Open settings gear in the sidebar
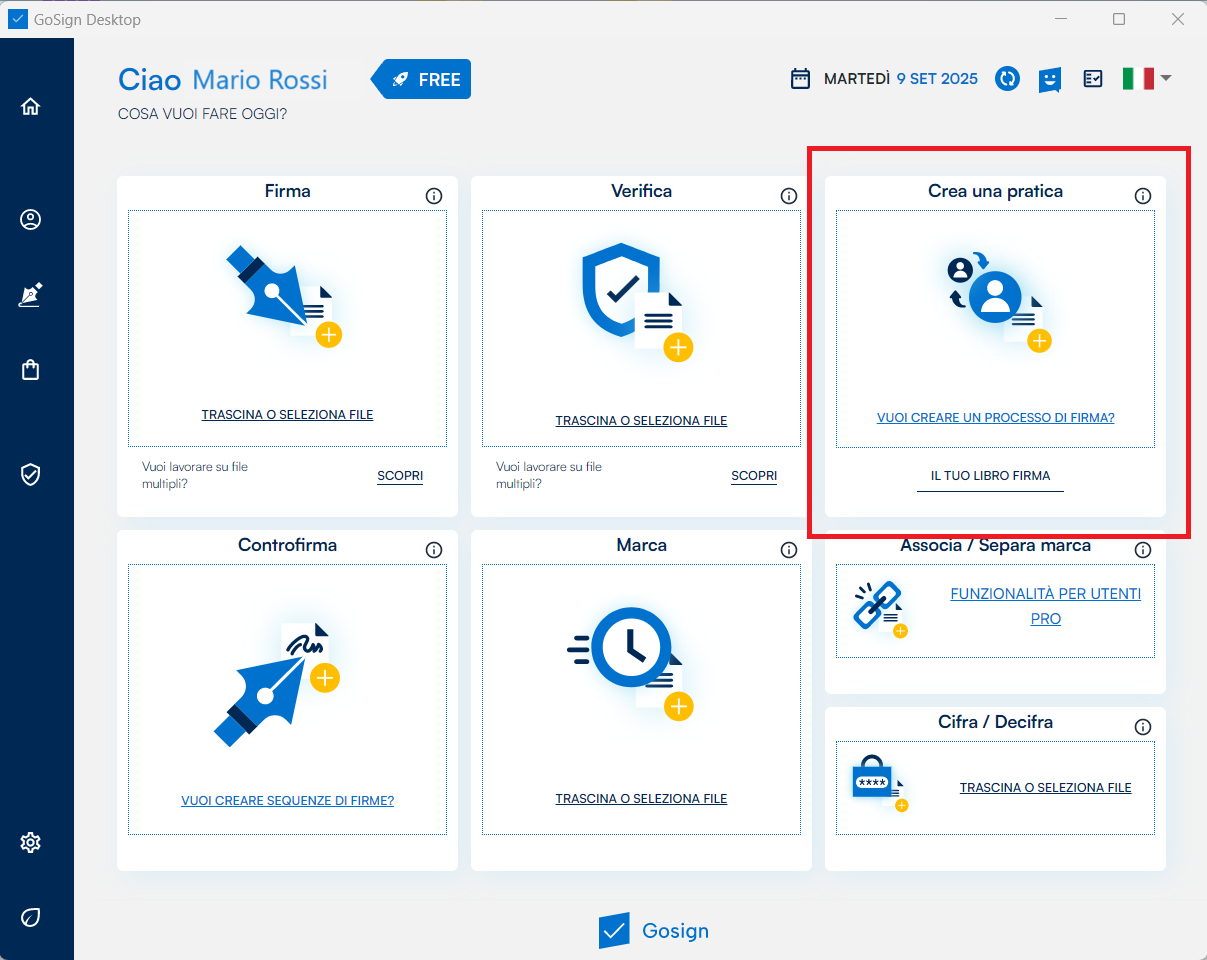The width and height of the screenshot is (1207, 960). [30, 843]
